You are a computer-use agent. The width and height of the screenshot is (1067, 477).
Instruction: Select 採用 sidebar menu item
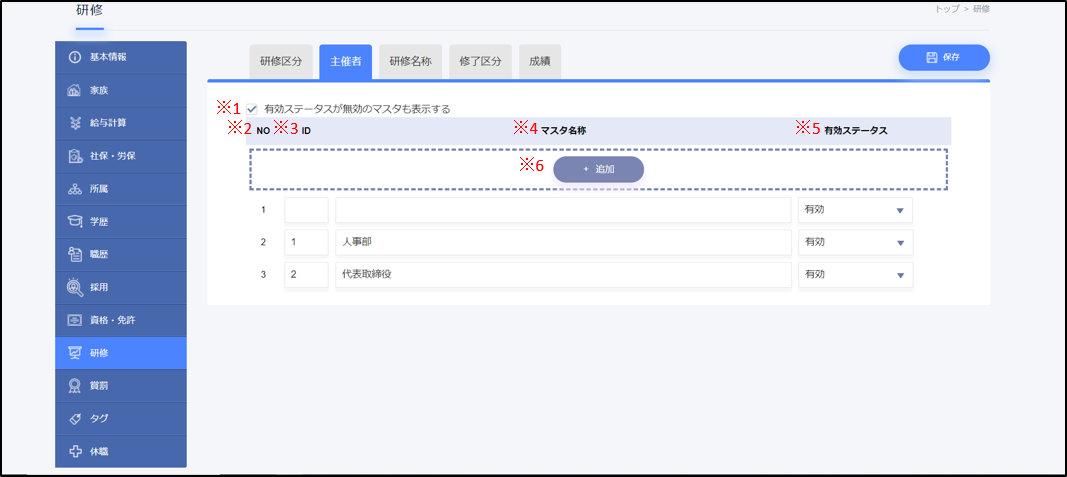coord(121,287)
